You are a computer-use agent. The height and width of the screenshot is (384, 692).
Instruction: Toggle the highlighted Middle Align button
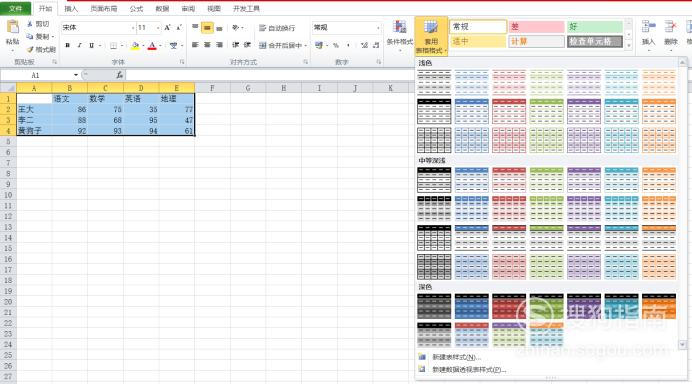[207, 28]
